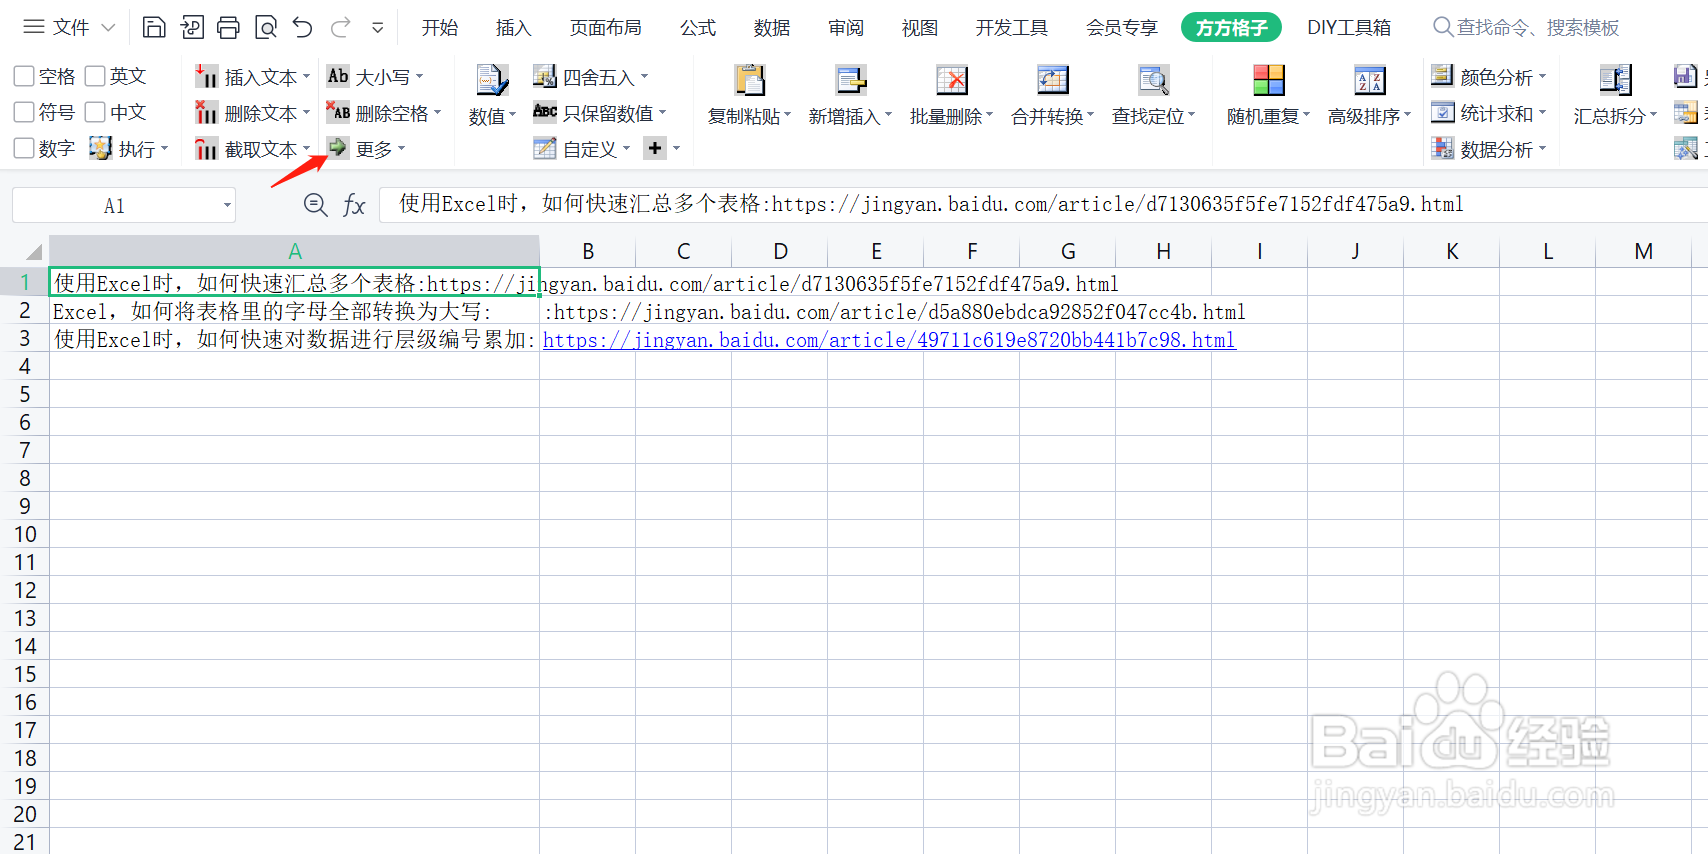Click the 数值 icon
Screen dimensions: 1708x854
pos(492,80)
